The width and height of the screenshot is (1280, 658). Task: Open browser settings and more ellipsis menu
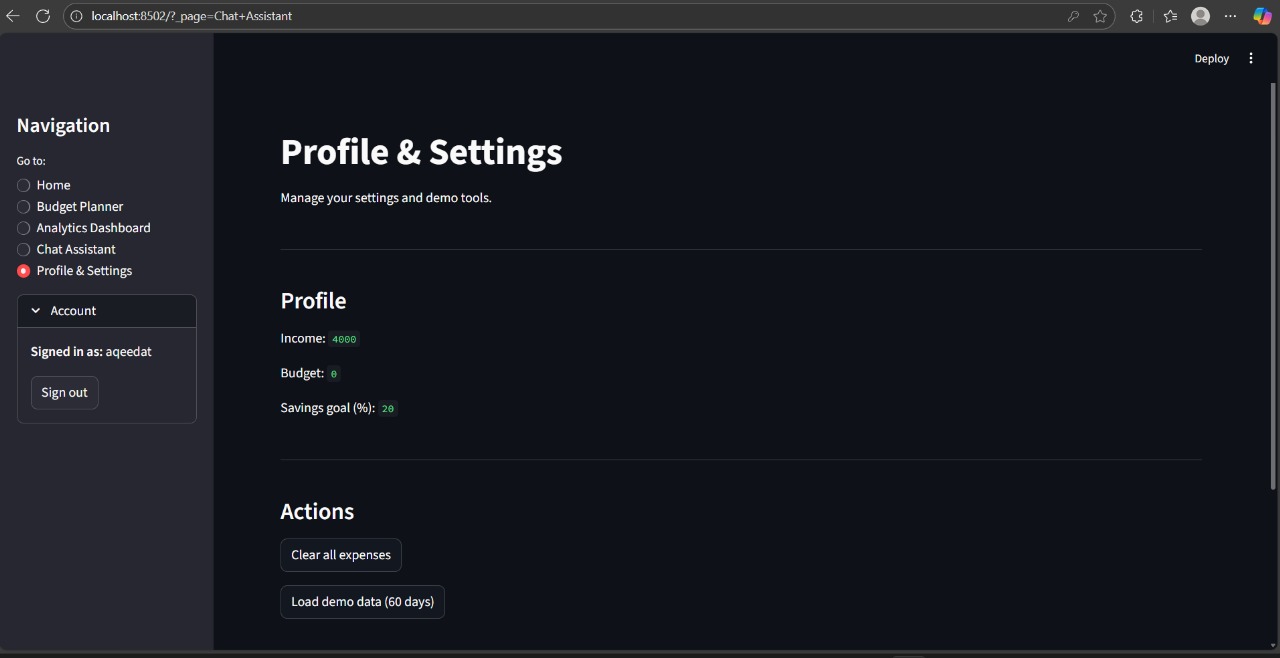(1231, 16)
